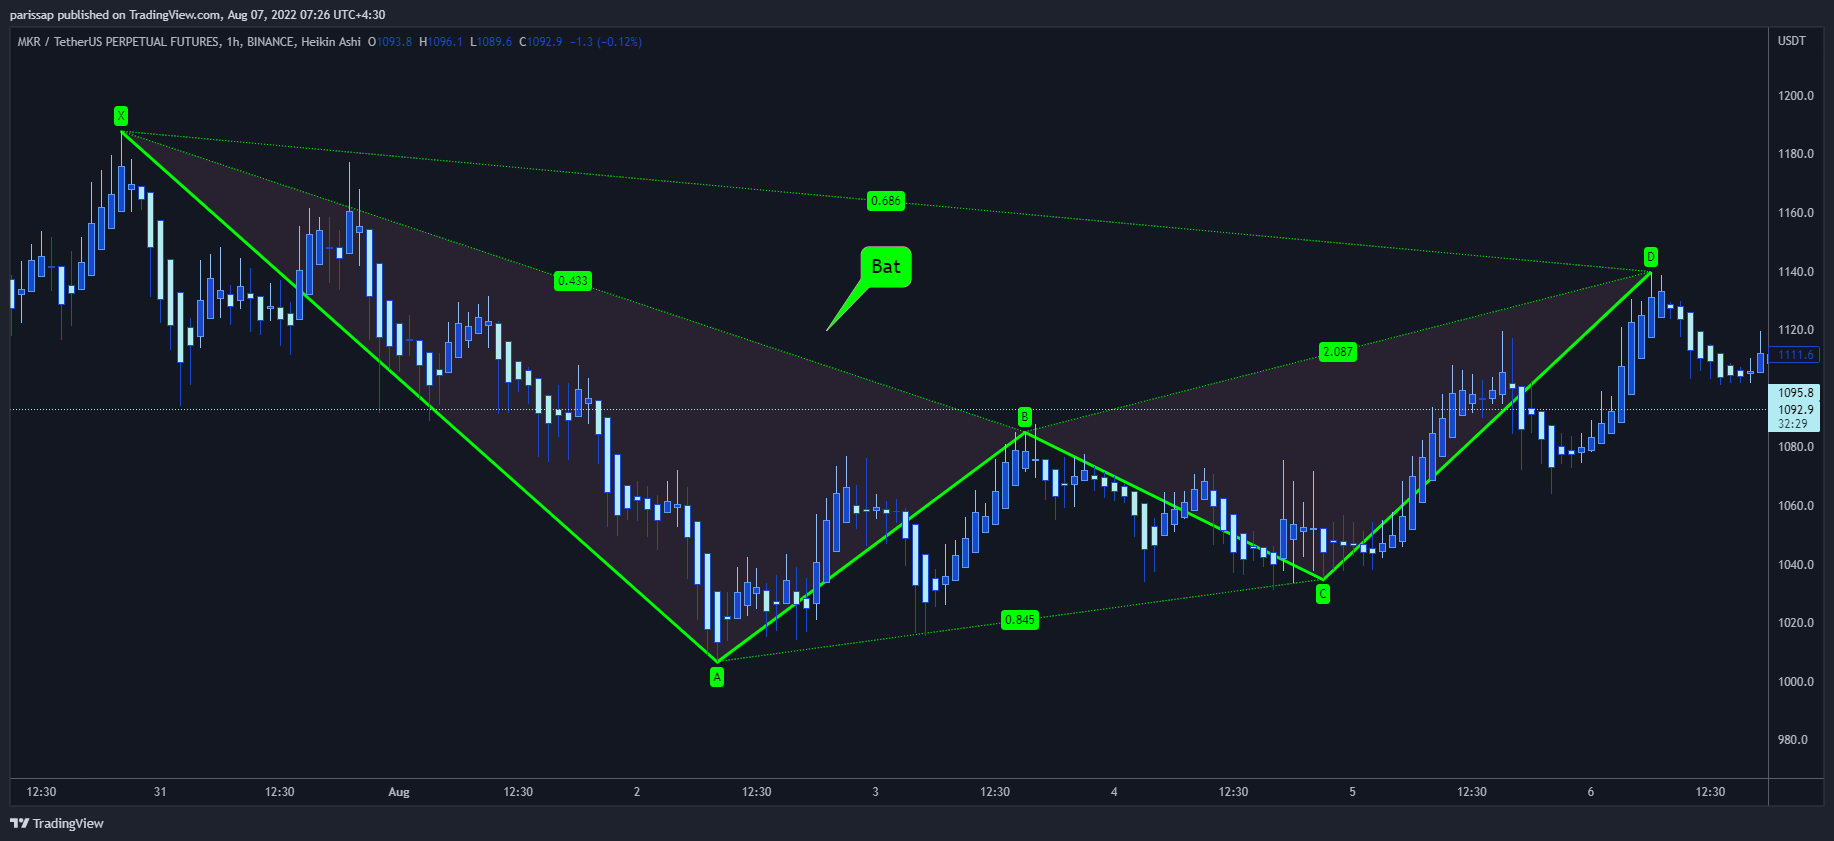Click the TradingView logo at bottom left
This screenshot has width=1834, height=841.
(x=57, y=824)
